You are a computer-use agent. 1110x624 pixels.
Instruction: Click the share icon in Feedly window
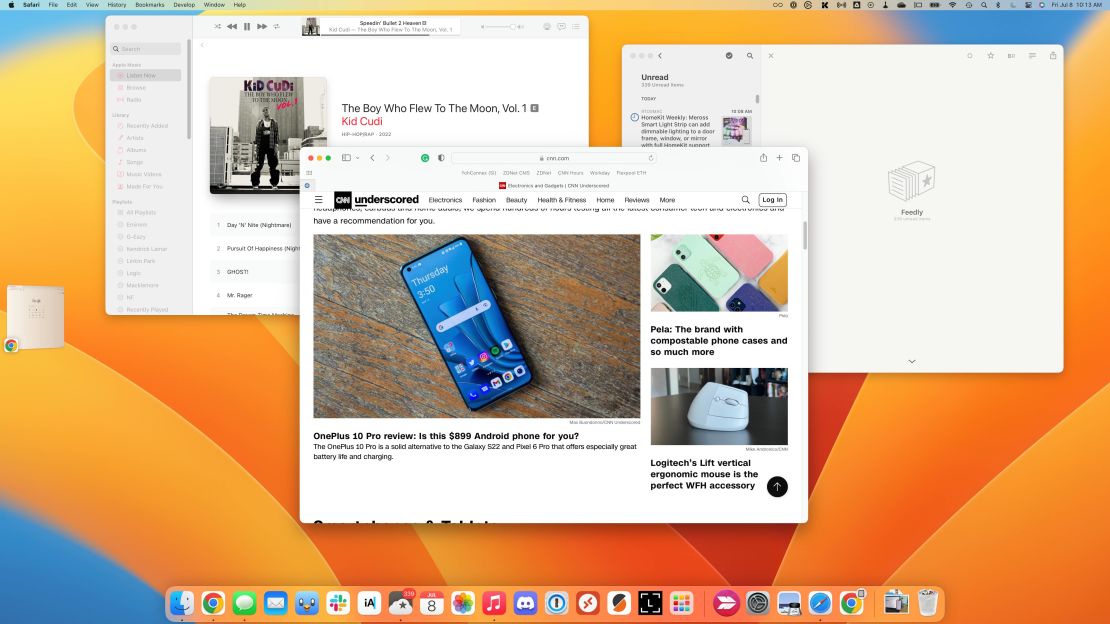tap(1053, 55)
